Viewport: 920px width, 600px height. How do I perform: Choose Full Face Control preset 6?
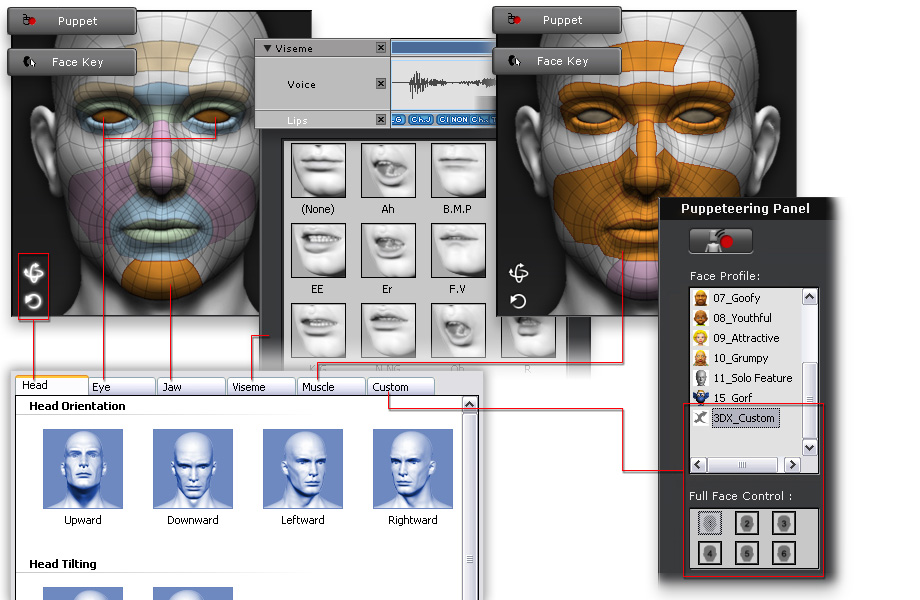coord(784,552)
